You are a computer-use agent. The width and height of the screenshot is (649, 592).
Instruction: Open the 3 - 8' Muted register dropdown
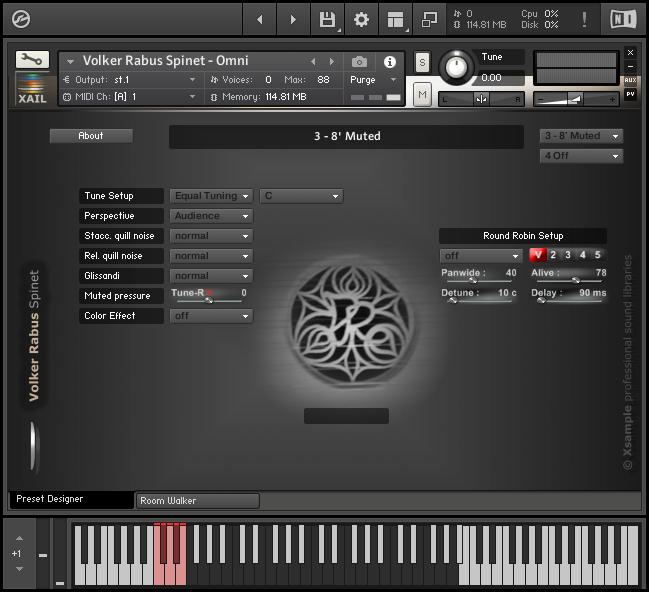click(581, 136)
